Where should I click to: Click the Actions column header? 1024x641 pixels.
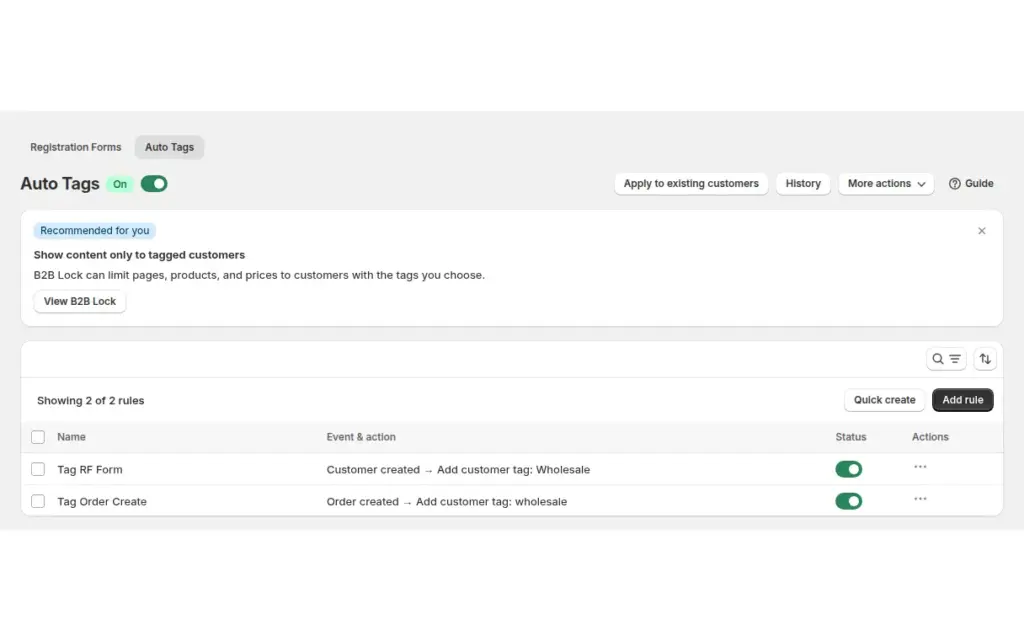pyautogui.click(x=930, y=437)
